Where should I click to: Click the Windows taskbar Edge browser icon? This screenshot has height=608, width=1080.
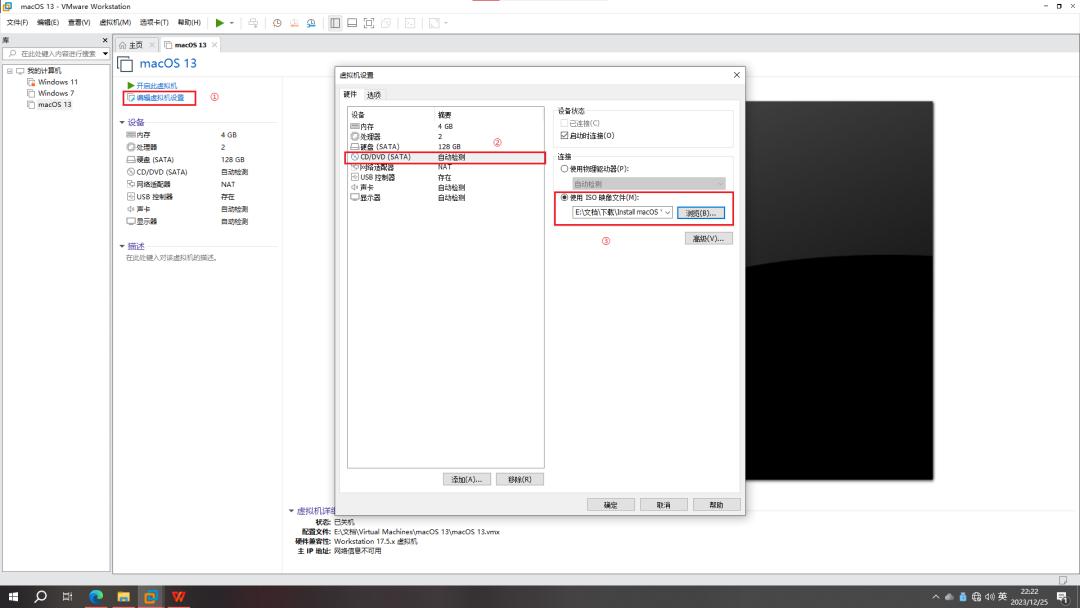click(x=96, y=597)
